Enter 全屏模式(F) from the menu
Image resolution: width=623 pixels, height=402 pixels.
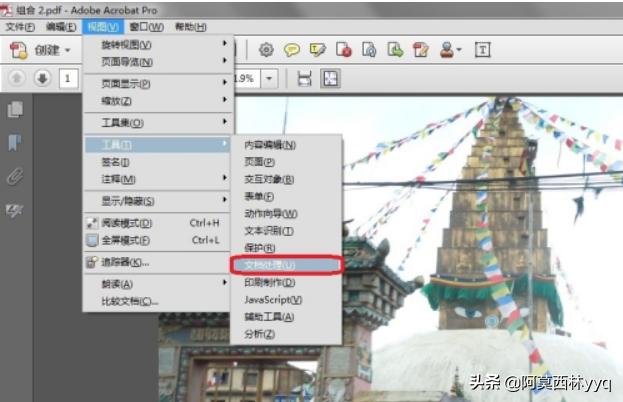pyautogui.click(x=158, y=240)
